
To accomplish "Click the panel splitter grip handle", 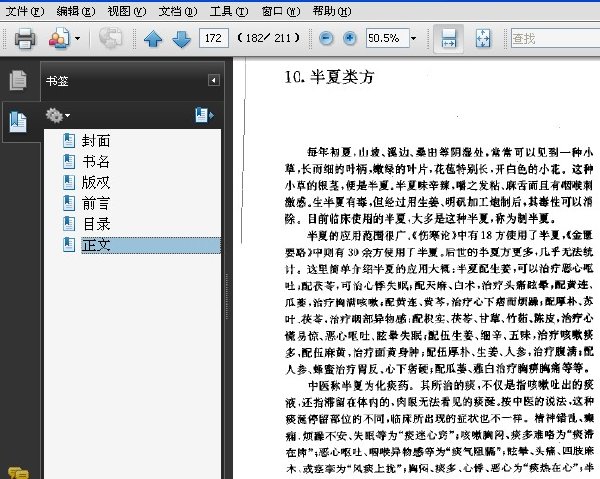I will 227,297.
